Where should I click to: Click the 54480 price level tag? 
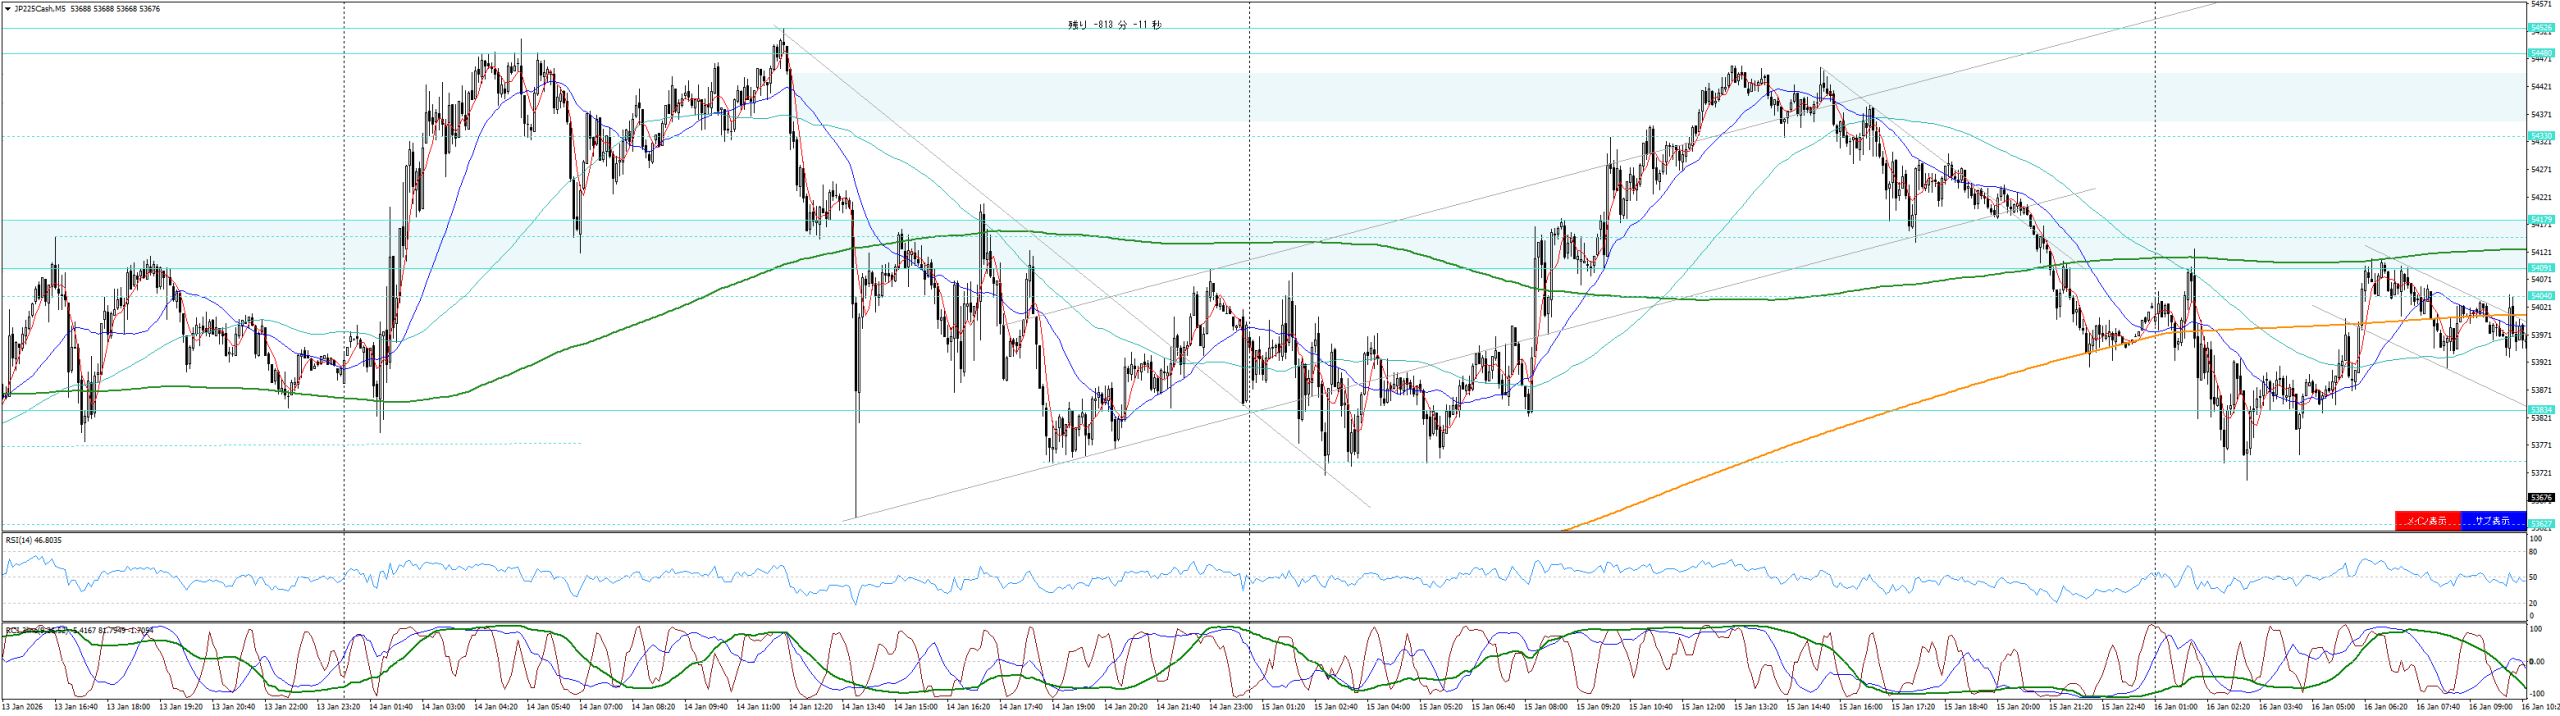click(x=2541, y=53)
